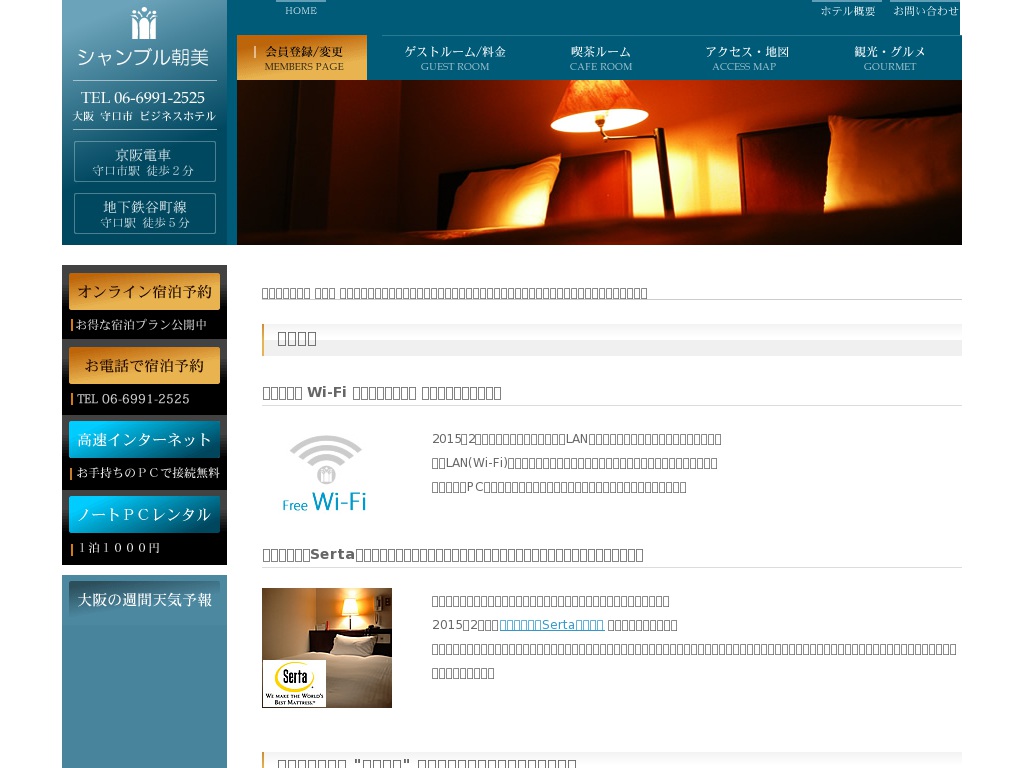Select the 観光・グルメ GOURMET tab
The image size is (1024, 768).
(889, 57)
